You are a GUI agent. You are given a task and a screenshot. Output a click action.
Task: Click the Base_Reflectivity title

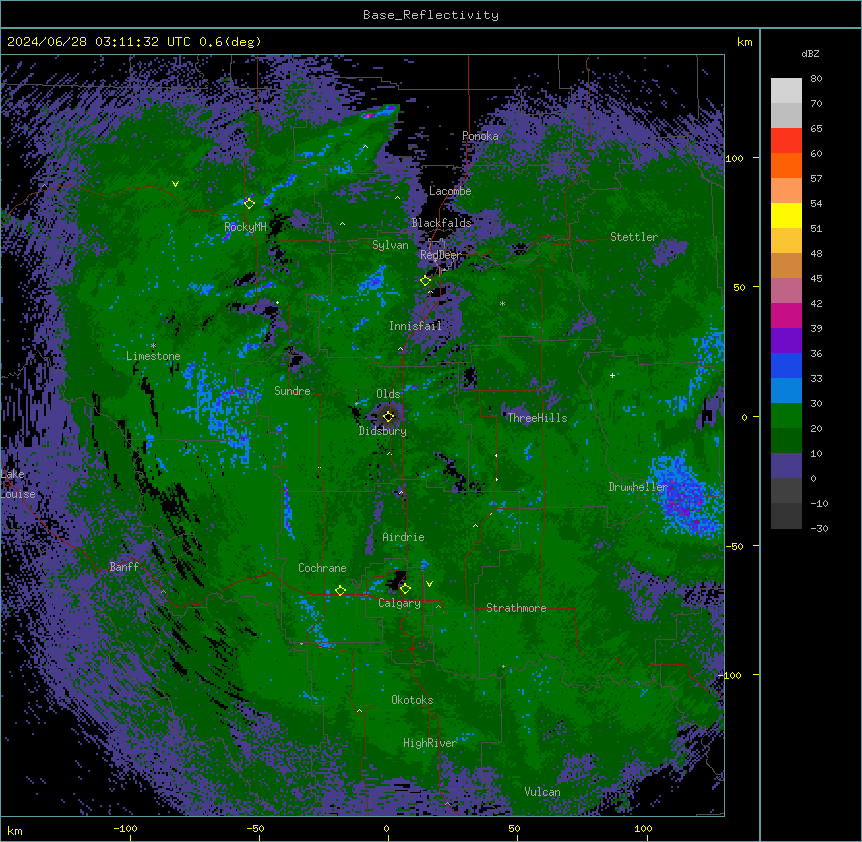tap(431, 15)
